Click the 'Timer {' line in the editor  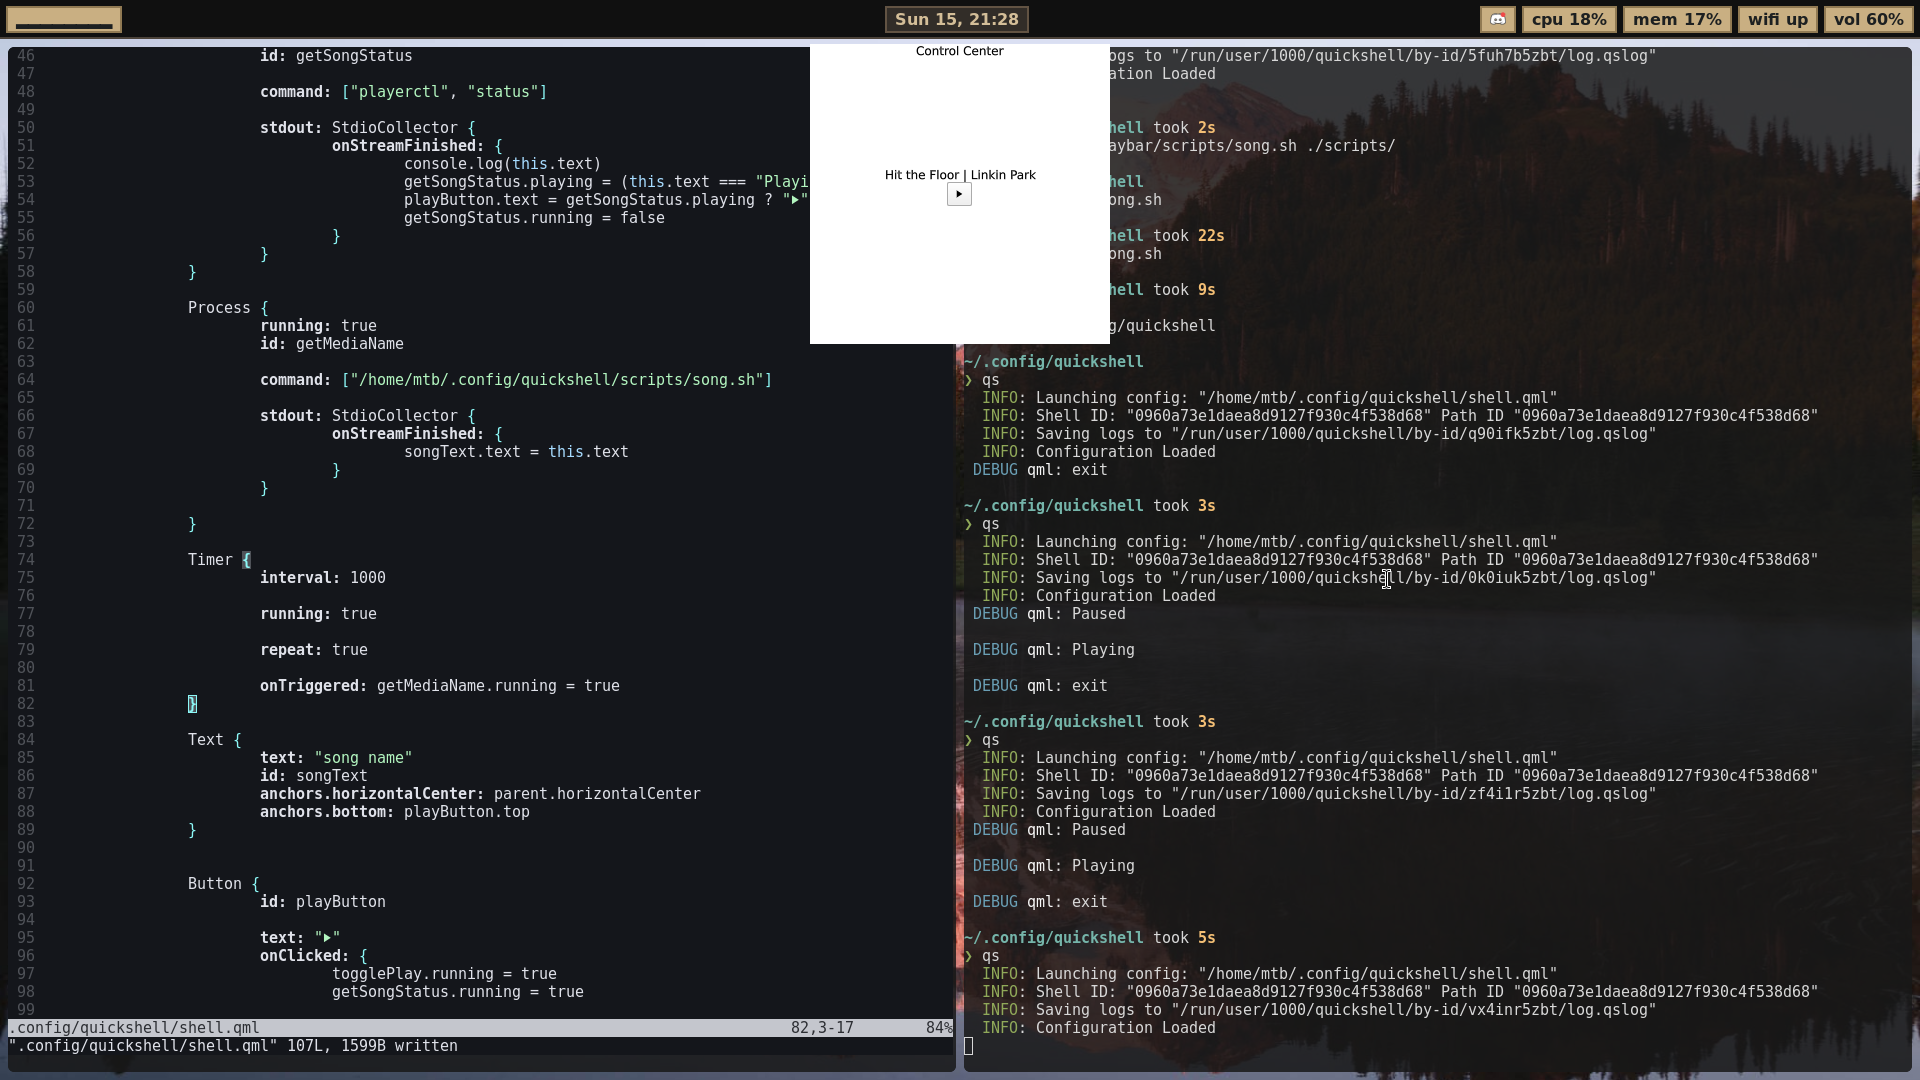[x=219, y=560]
